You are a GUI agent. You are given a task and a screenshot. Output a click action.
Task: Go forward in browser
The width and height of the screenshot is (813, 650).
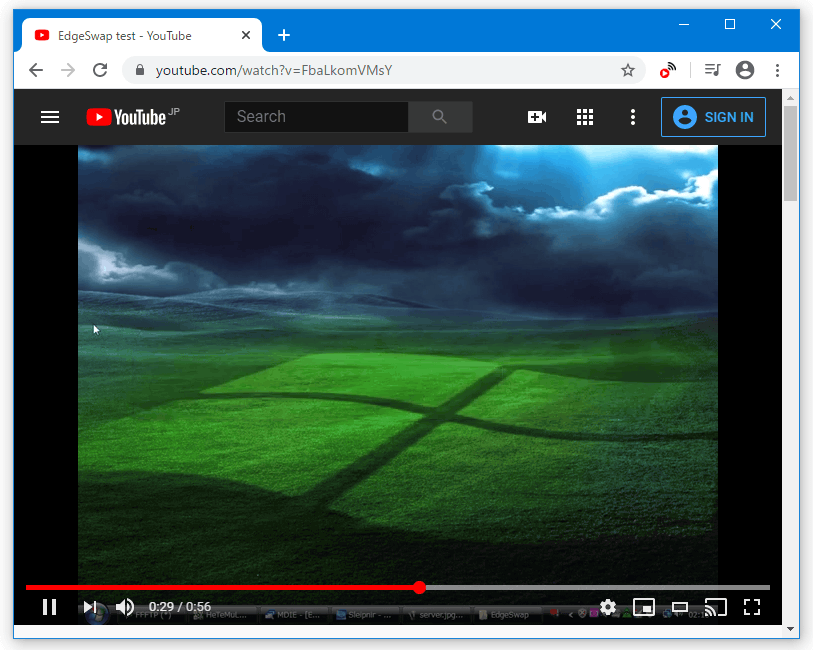coord(68,70)
